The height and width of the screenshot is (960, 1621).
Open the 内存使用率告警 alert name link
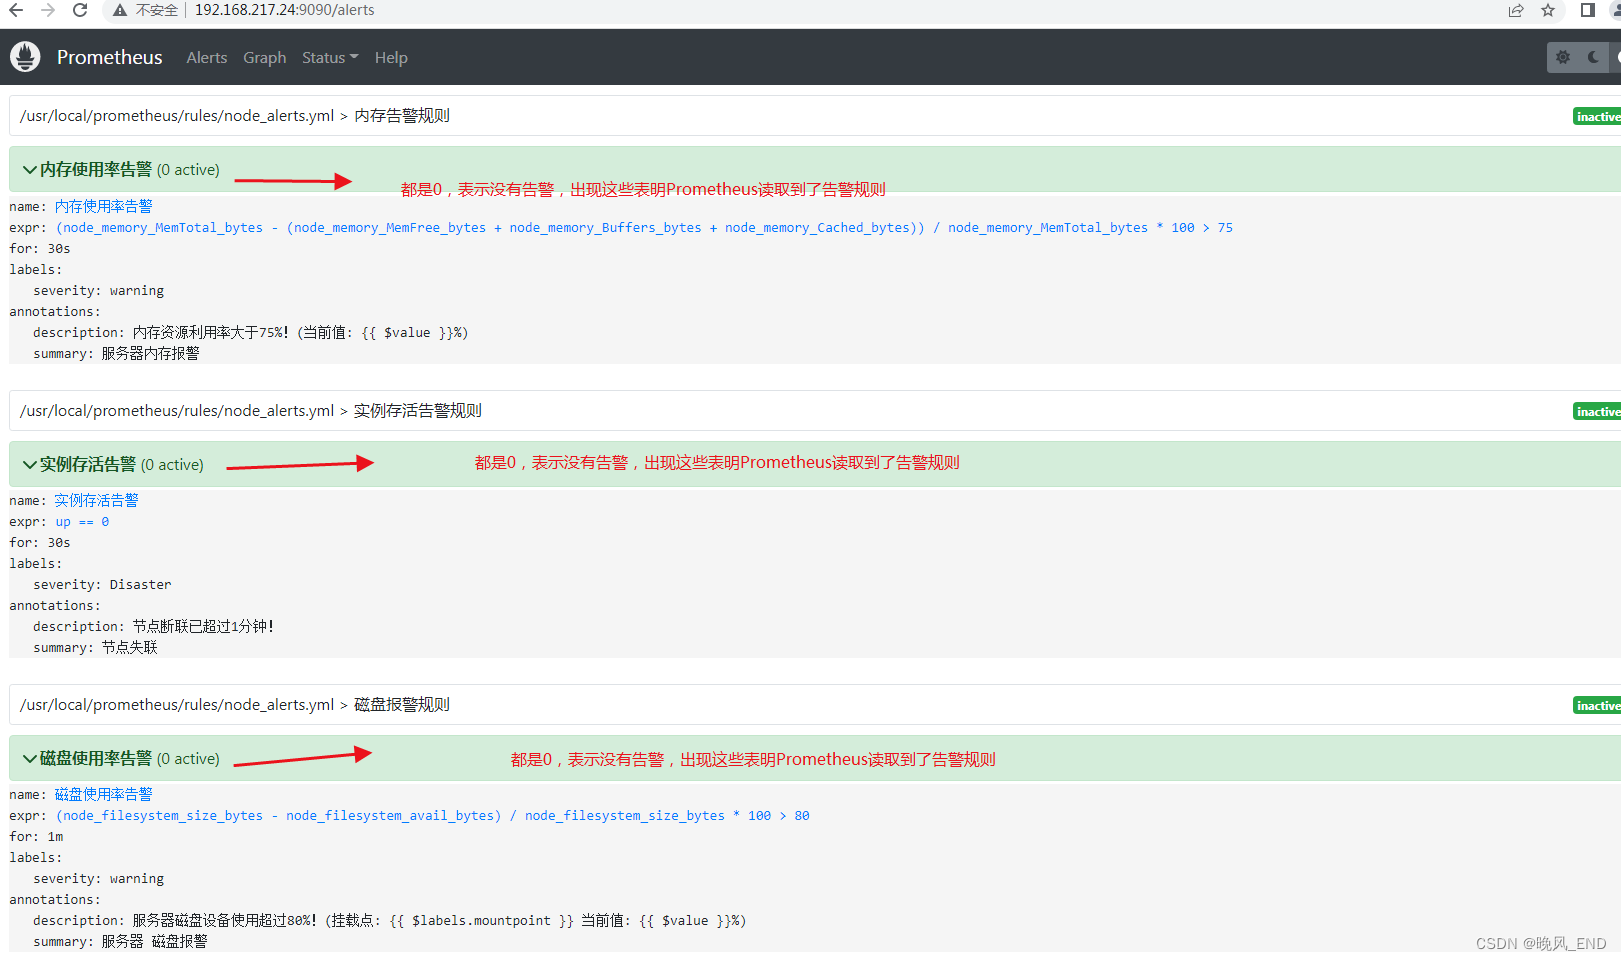point(104,206)
